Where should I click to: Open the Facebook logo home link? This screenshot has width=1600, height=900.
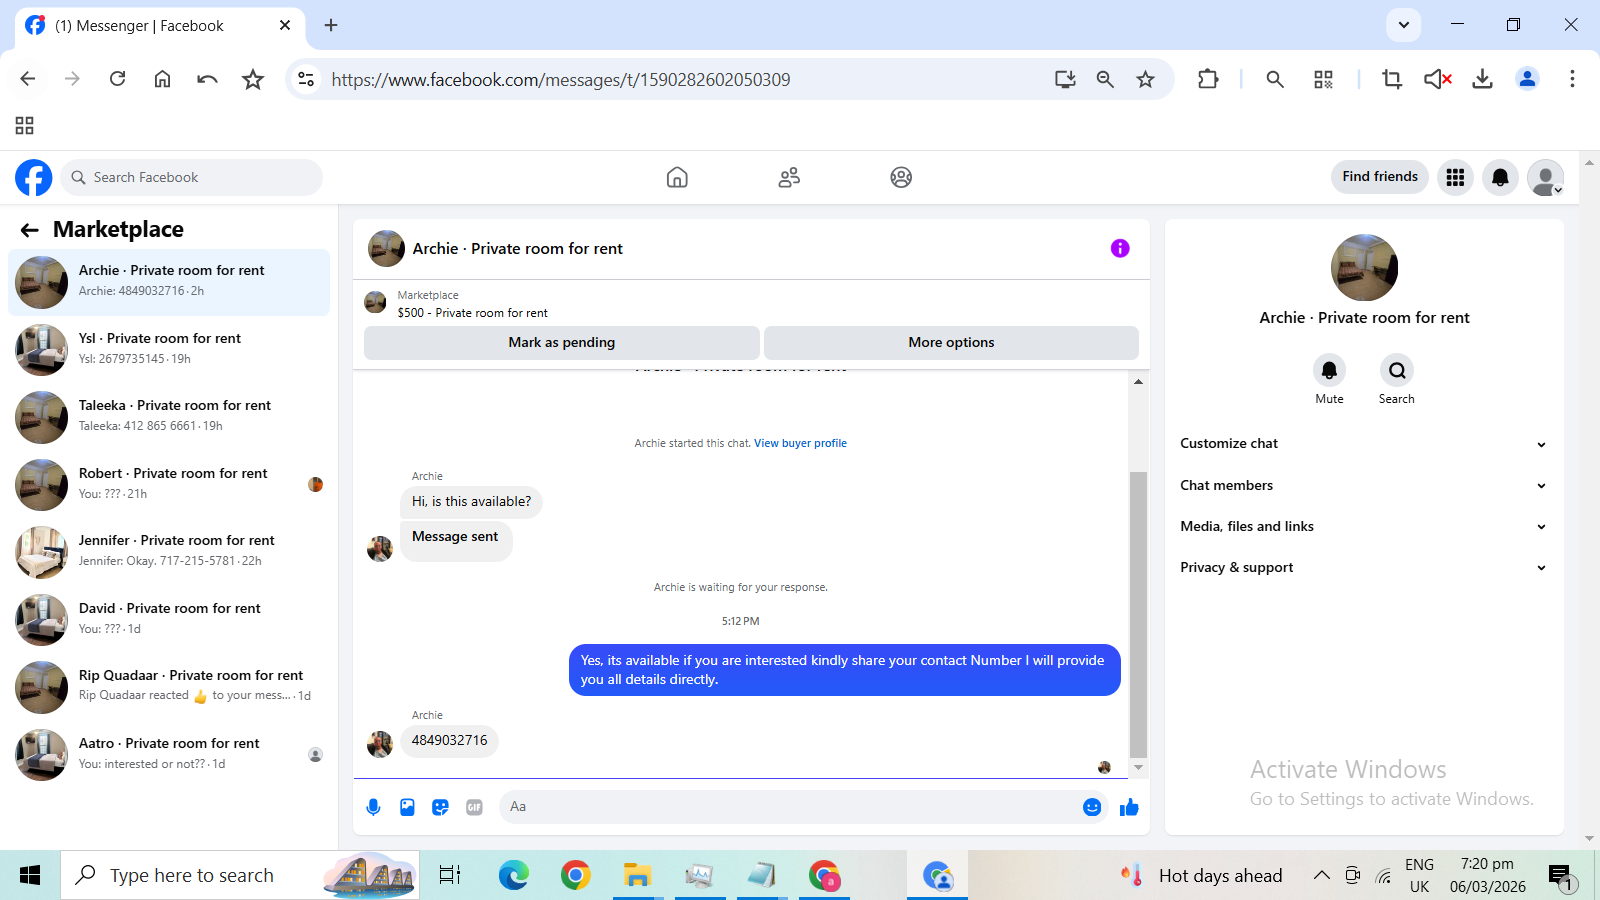click(x=33, y=177)
